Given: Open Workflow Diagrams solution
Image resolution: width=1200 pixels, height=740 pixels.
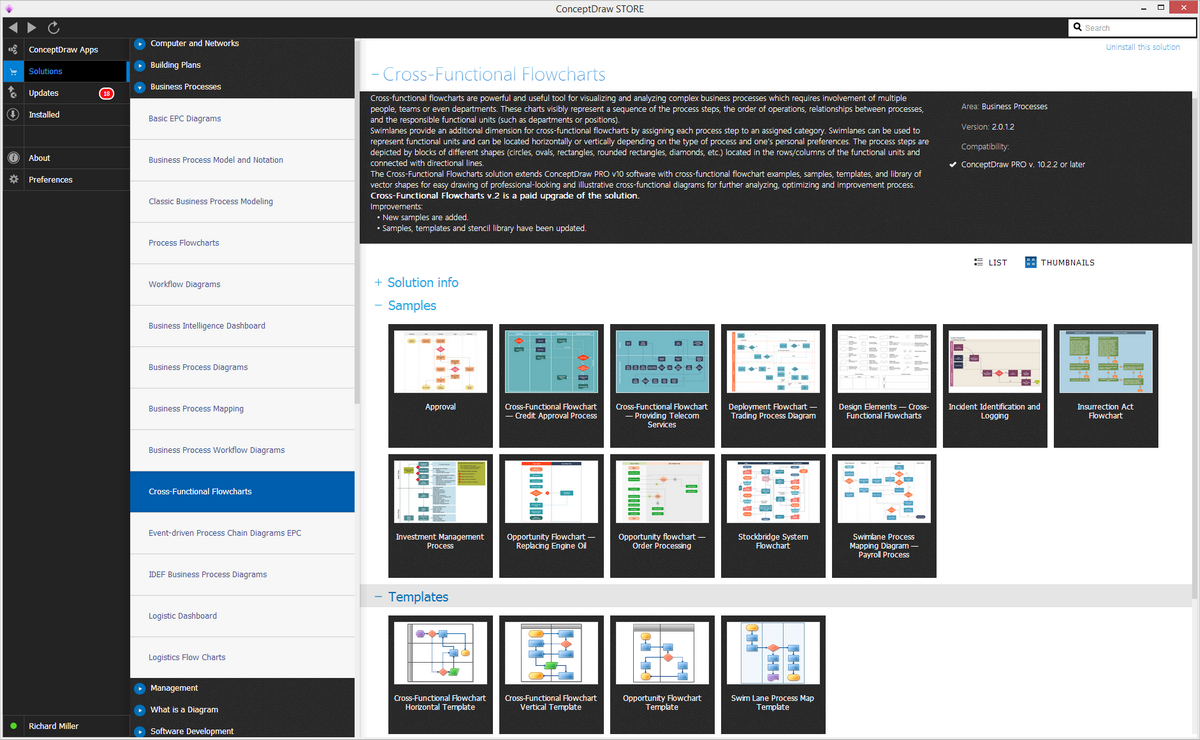Looking at the screenshot, I should (242, 285).
